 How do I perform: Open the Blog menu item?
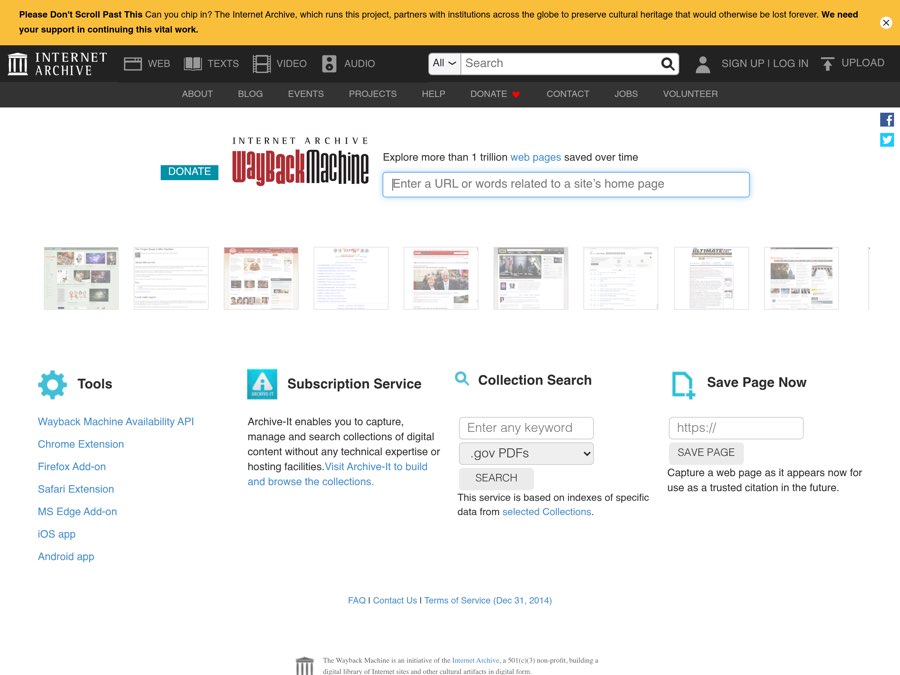click(x=250, y=94)
